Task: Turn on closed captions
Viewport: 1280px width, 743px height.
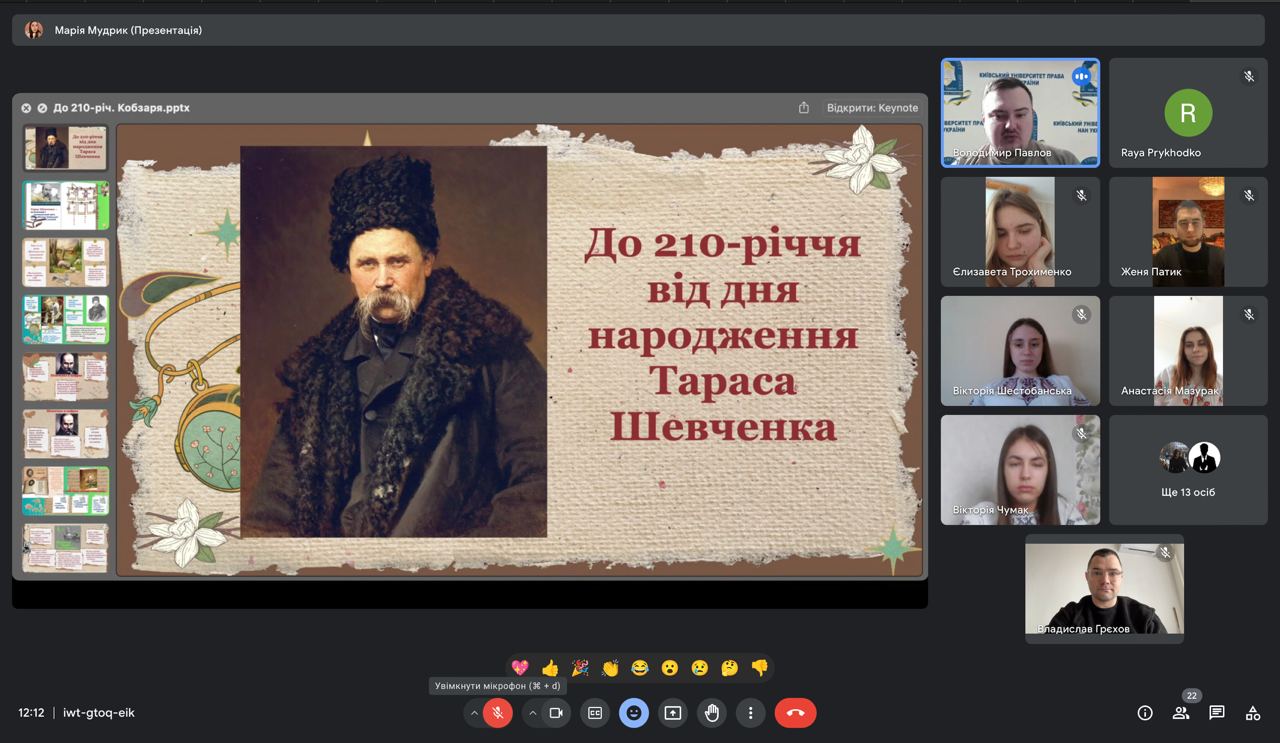Action: pos(595,713)
